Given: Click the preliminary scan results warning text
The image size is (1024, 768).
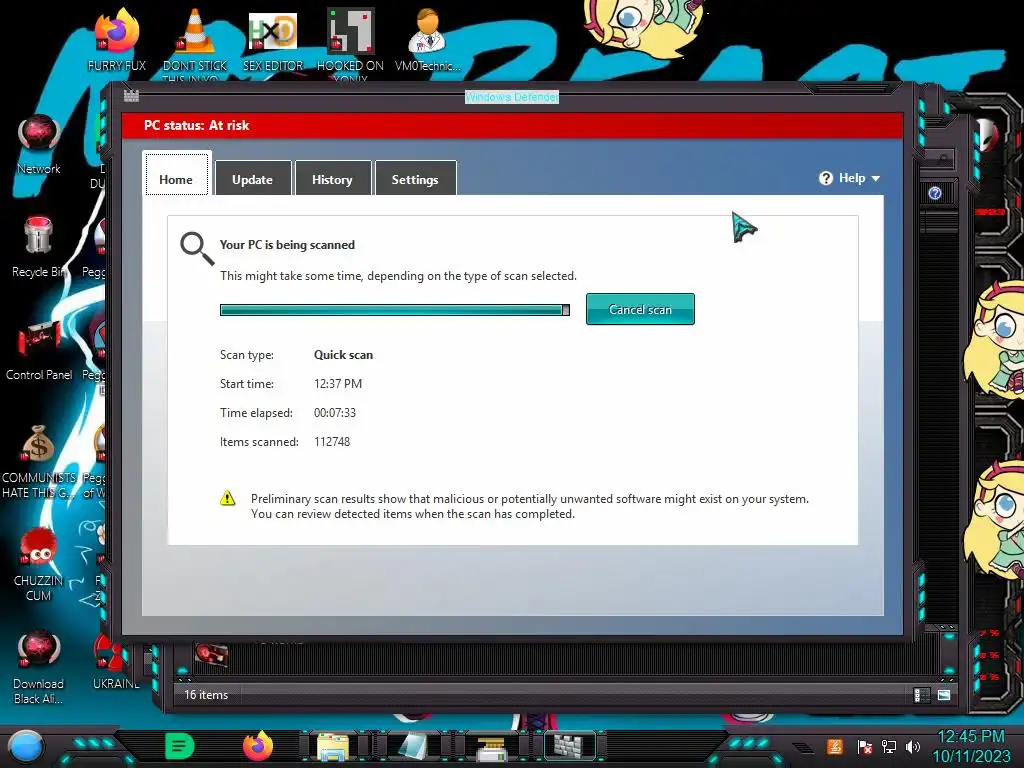Looking at the screenshot, I should 530,506.
